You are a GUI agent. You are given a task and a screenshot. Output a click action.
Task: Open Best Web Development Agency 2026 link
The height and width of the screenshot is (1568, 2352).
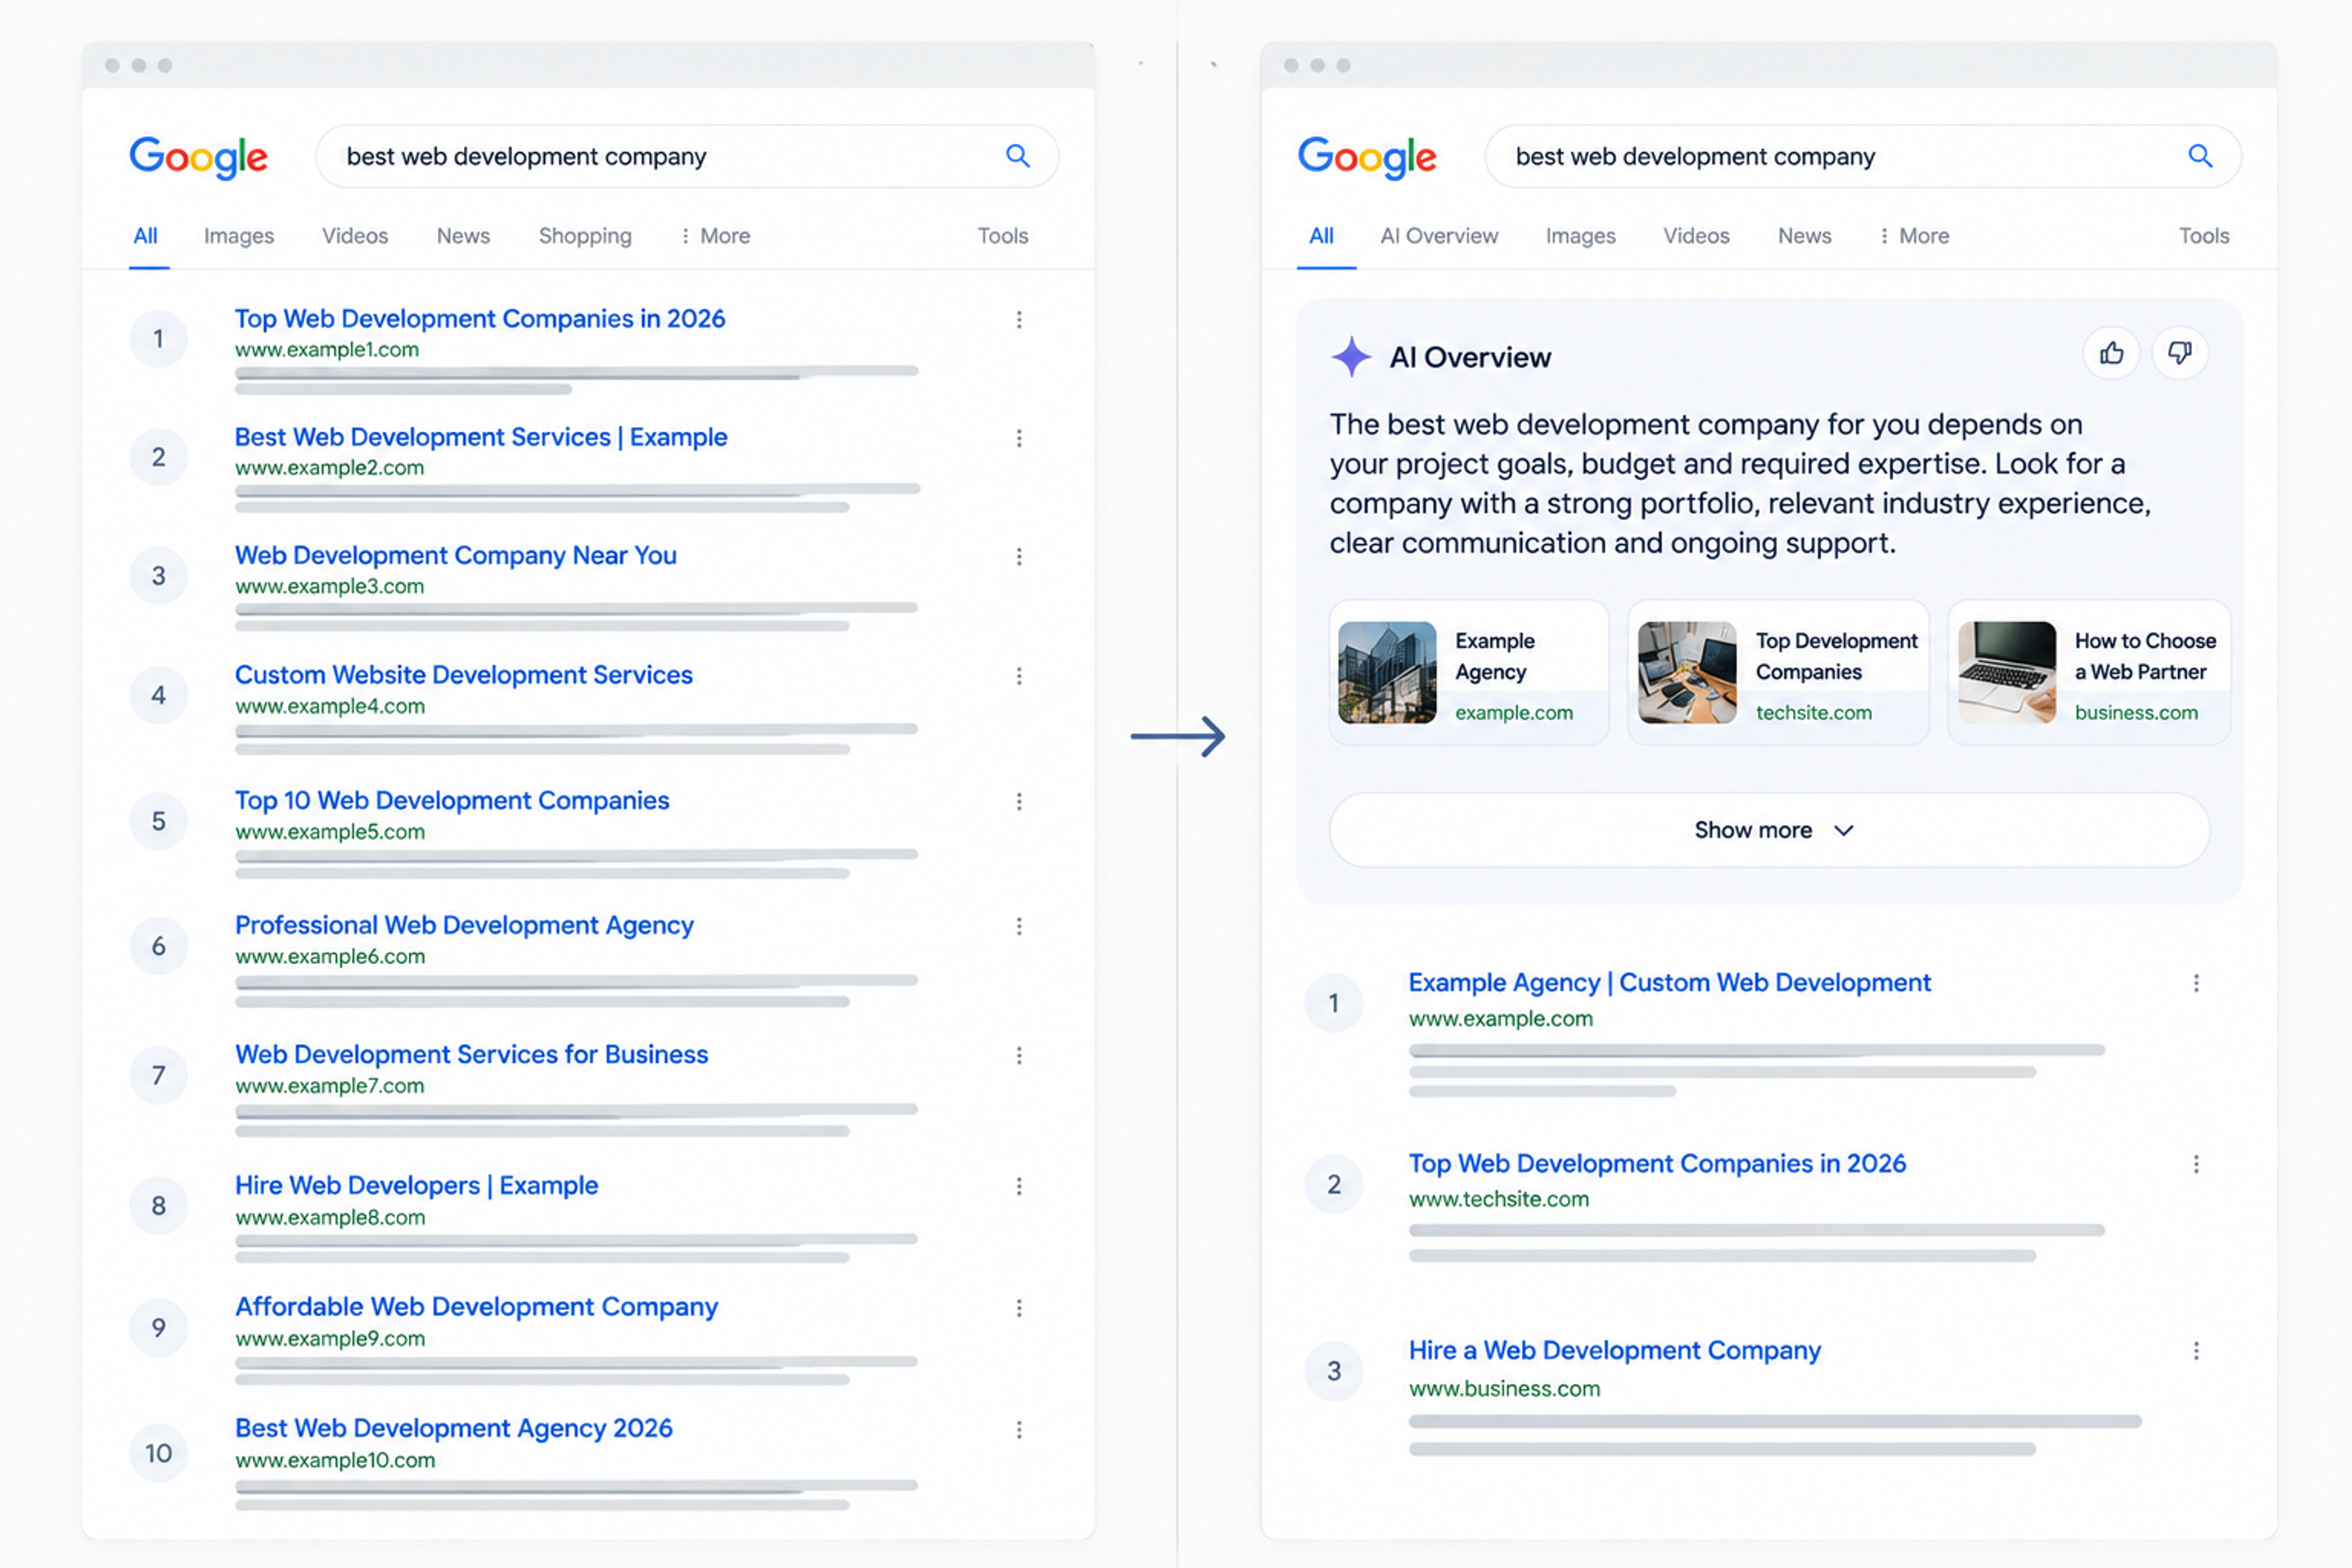[453, 1429]
